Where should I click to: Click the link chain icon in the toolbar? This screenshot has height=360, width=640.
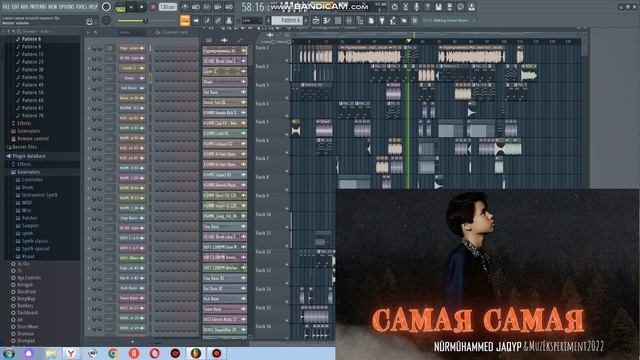pos(218,20)
